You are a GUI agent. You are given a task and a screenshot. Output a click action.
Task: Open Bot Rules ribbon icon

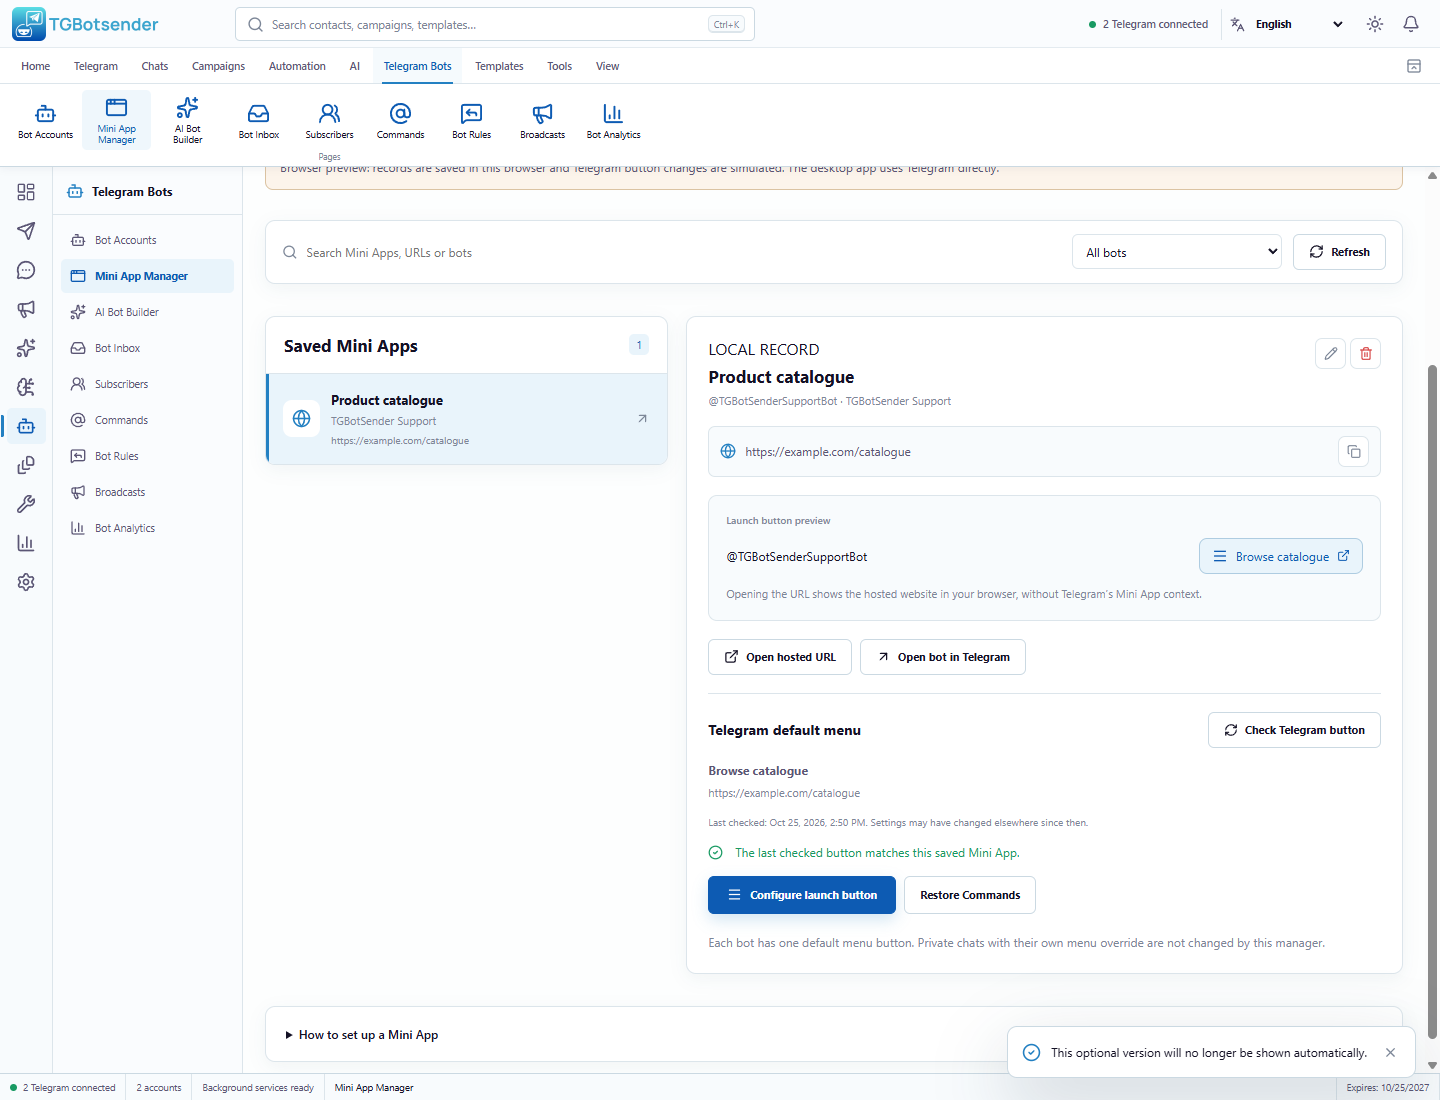(471, 120)
